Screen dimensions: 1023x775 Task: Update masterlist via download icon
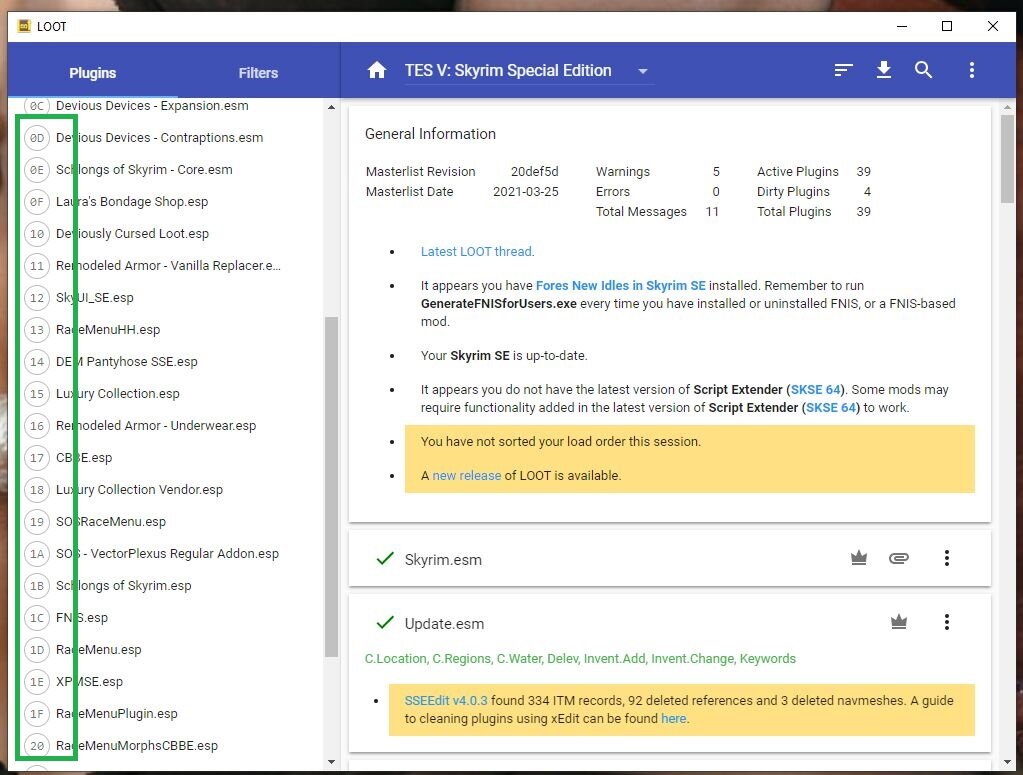[x=883, y=70]
